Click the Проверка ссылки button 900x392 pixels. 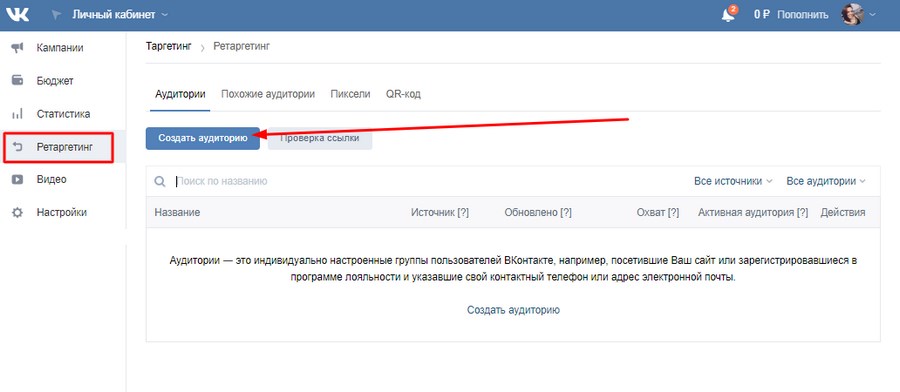click(320, 138)
